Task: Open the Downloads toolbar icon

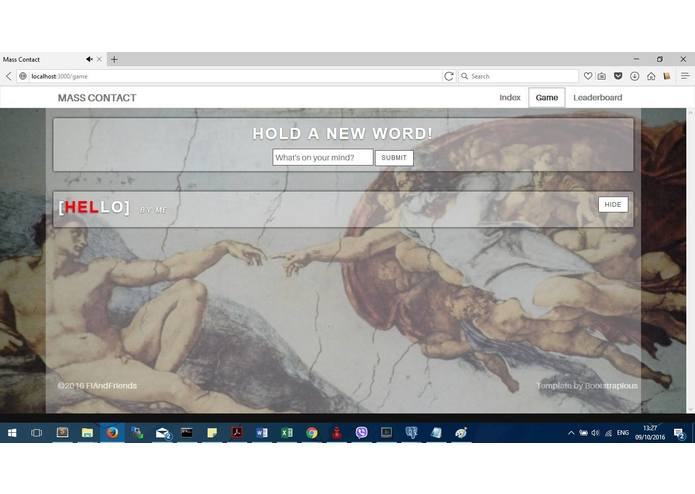Action: click(x=634, y=76)
